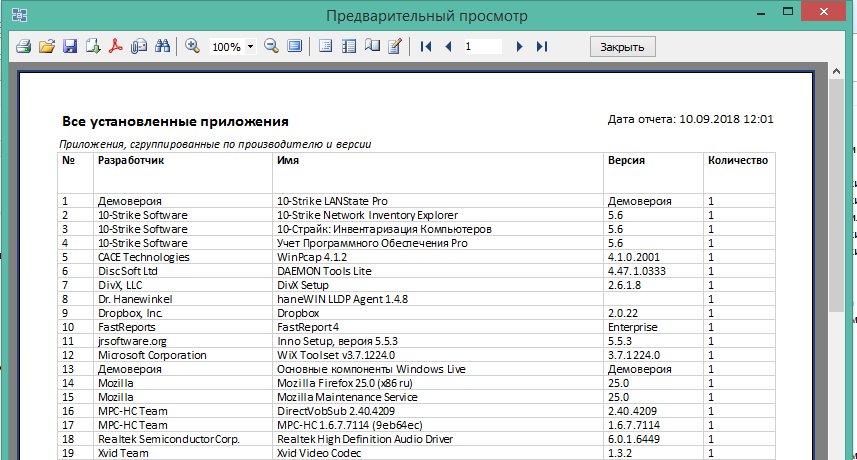Click the app icon in the title bar

click(x=19, y=15)
